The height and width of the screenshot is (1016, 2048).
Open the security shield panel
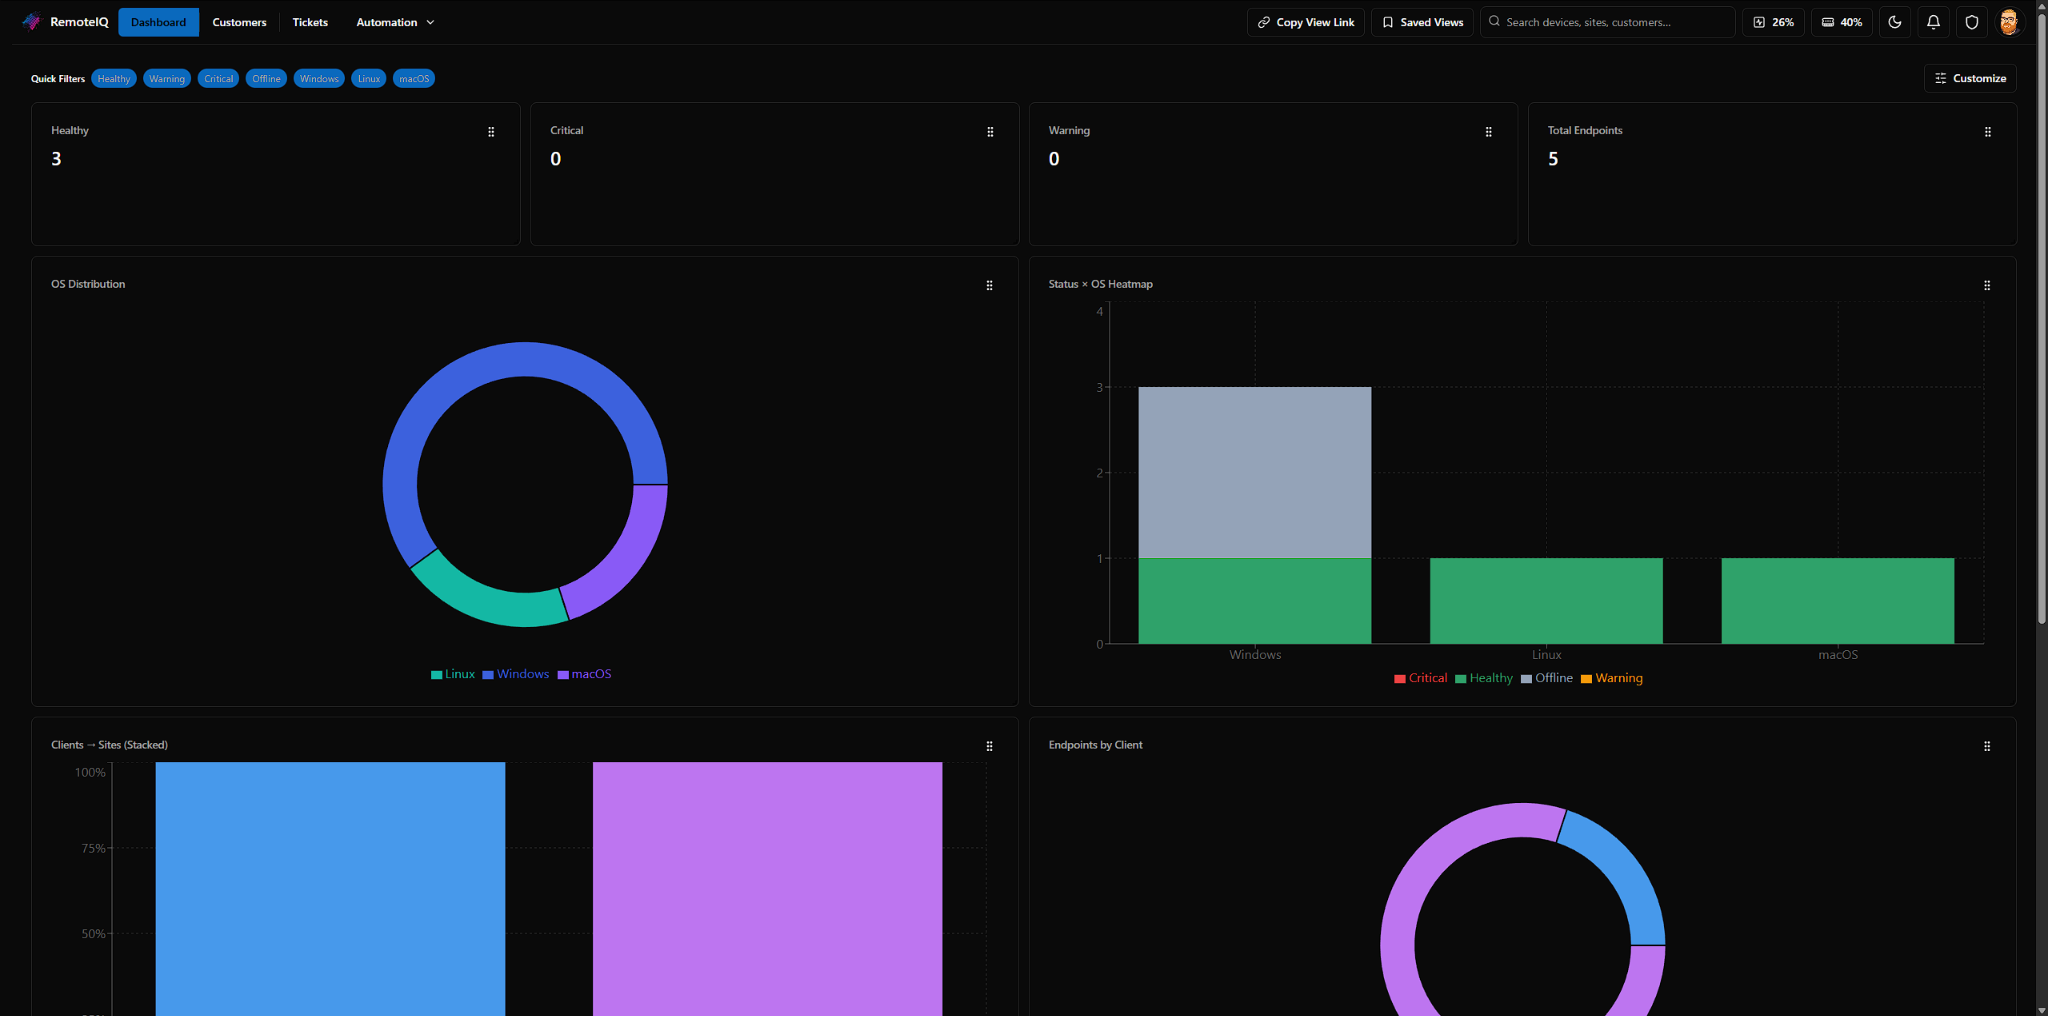(1971, 21)
